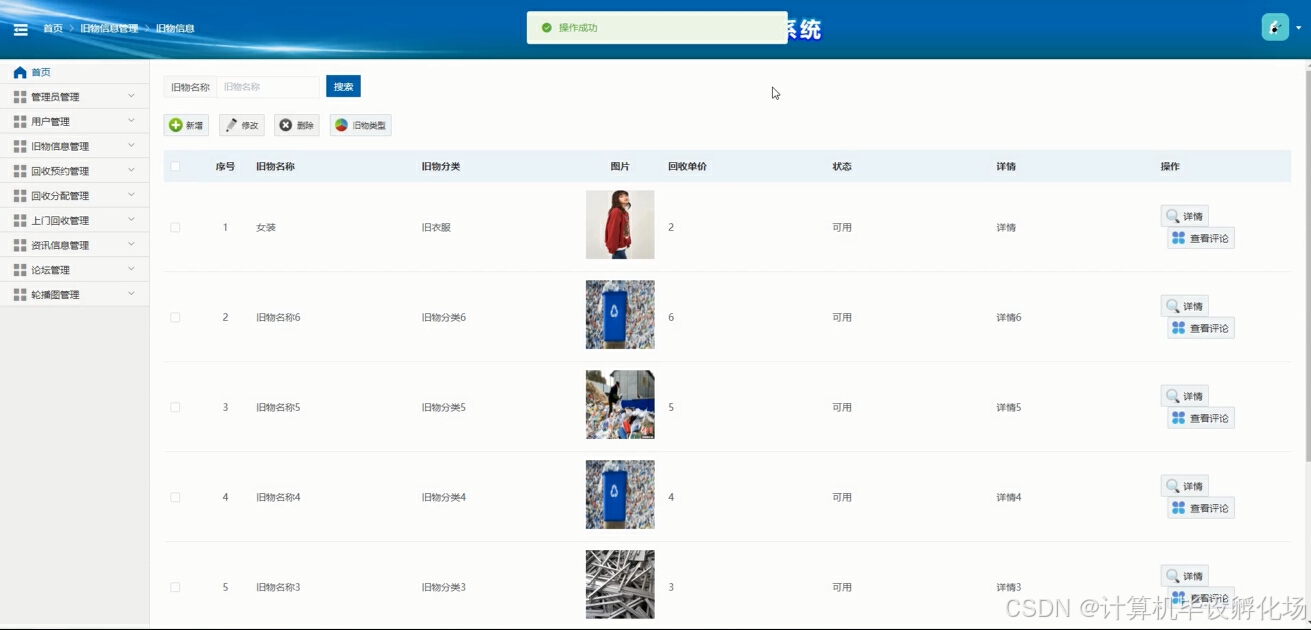This screenshot has width=1311, height=630.
Task: Click the 资讯信息管理 grid icon
Action: click(x=20, y=245)
